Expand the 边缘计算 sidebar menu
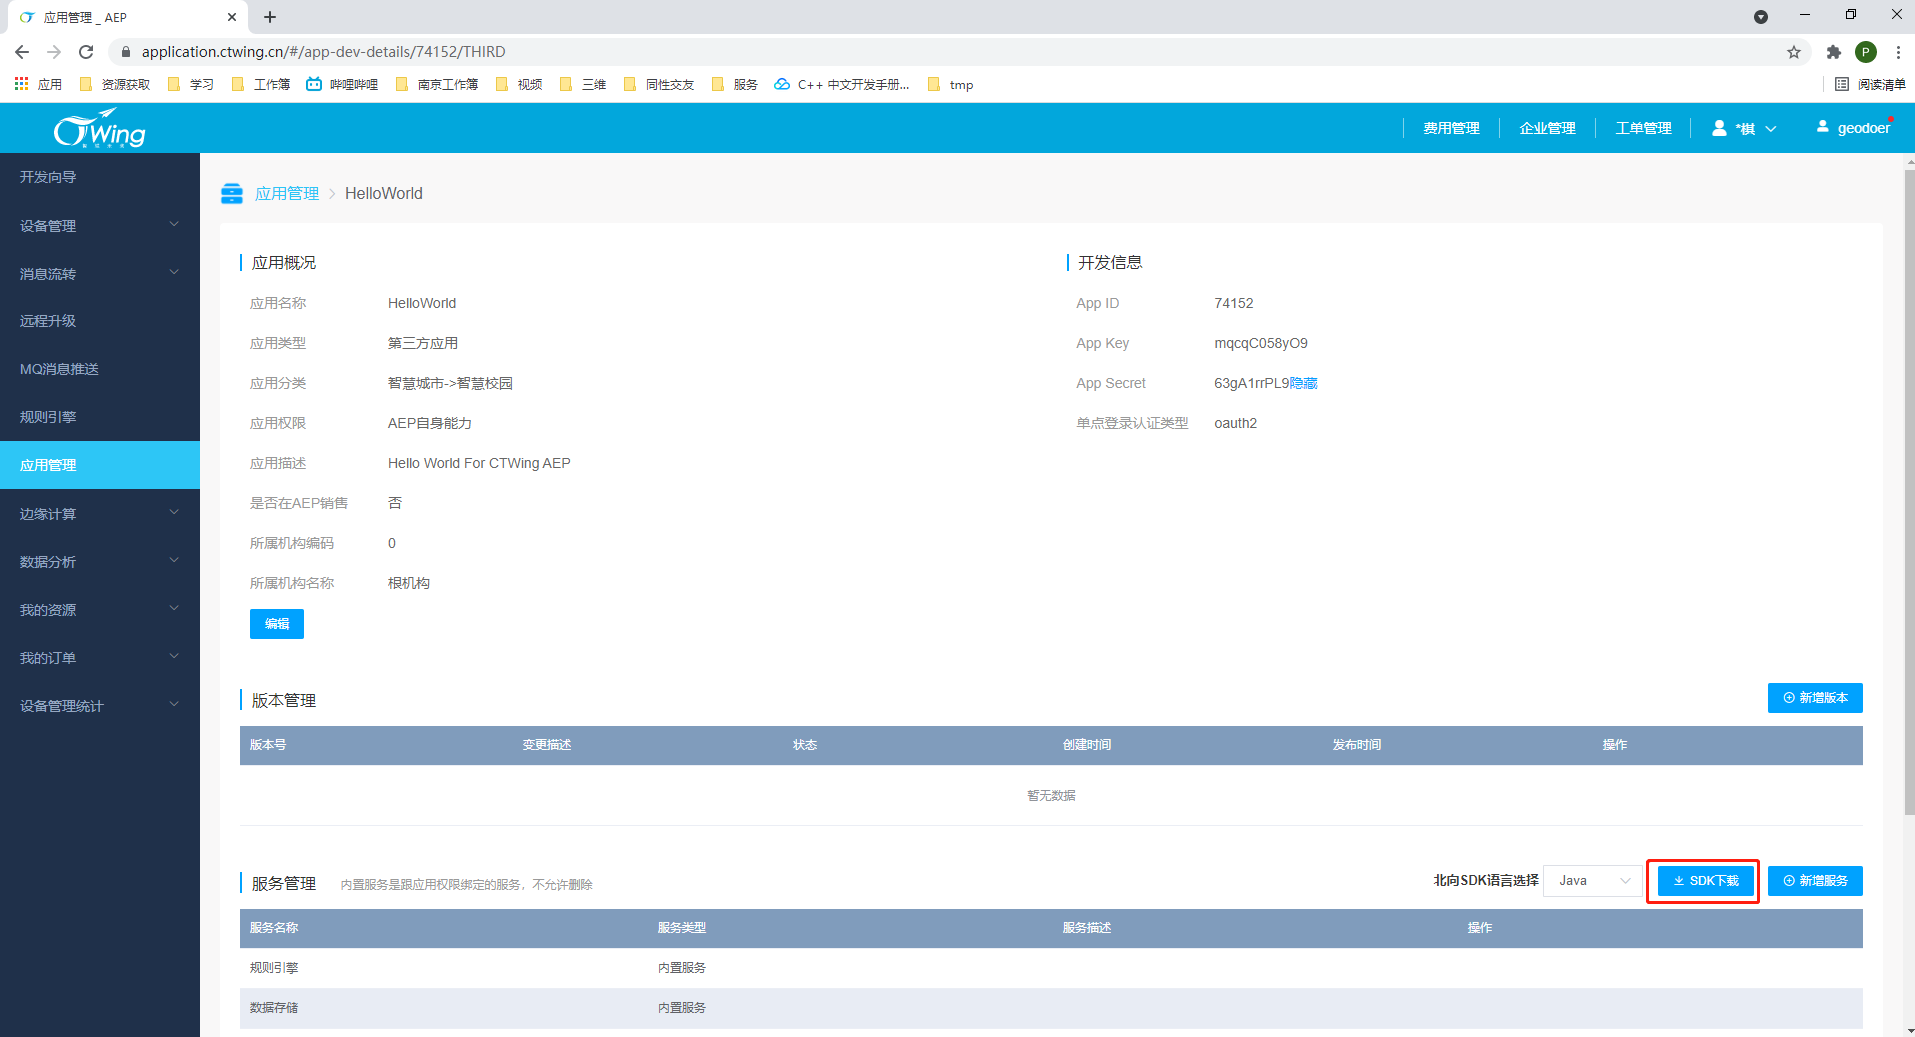This screenshot has height=1037, width=1915. pos(100,514)
